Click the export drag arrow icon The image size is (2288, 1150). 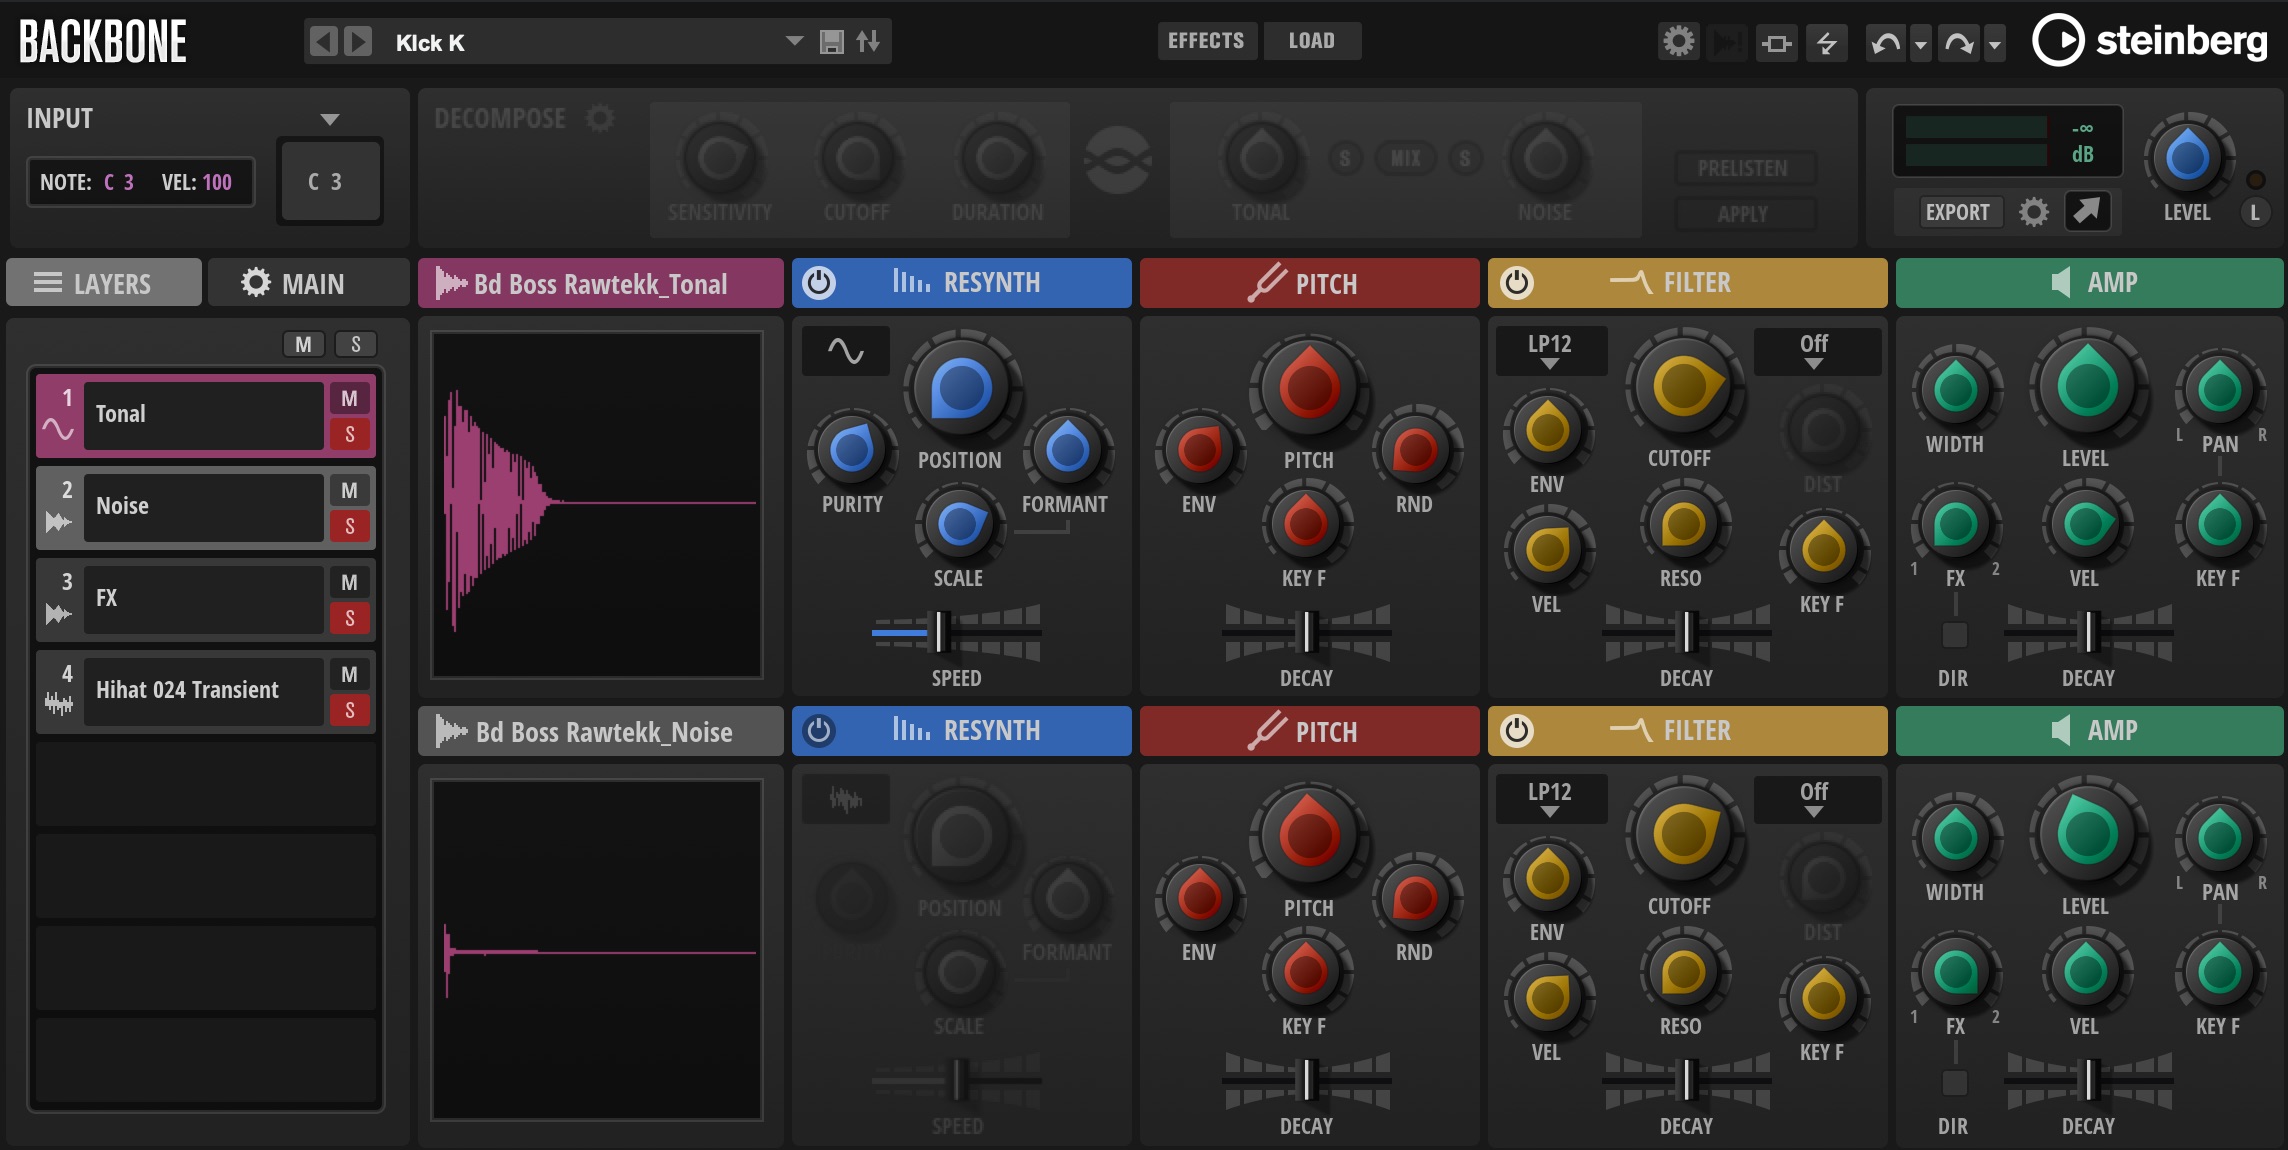pyautogui.click(x=2087, y=211)
